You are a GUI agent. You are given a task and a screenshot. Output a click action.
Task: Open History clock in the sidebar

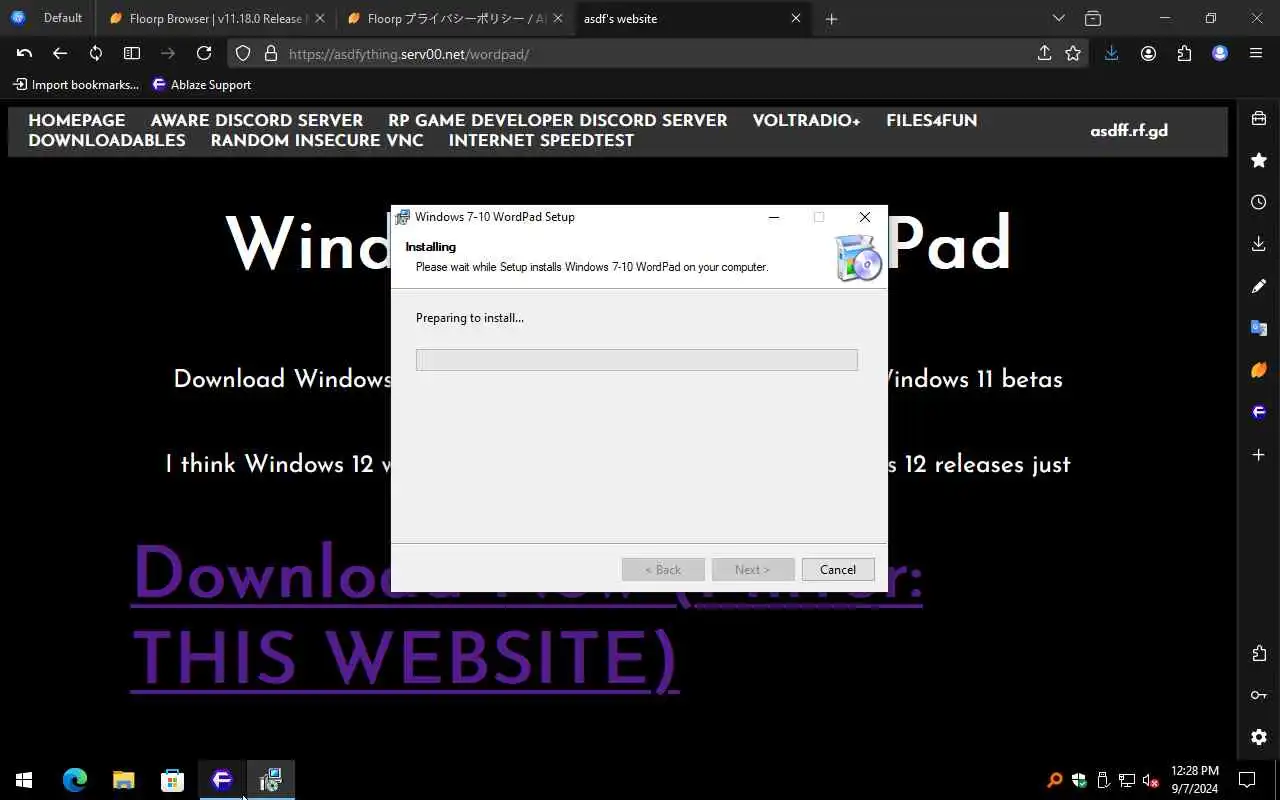[x=1259, y=202]
